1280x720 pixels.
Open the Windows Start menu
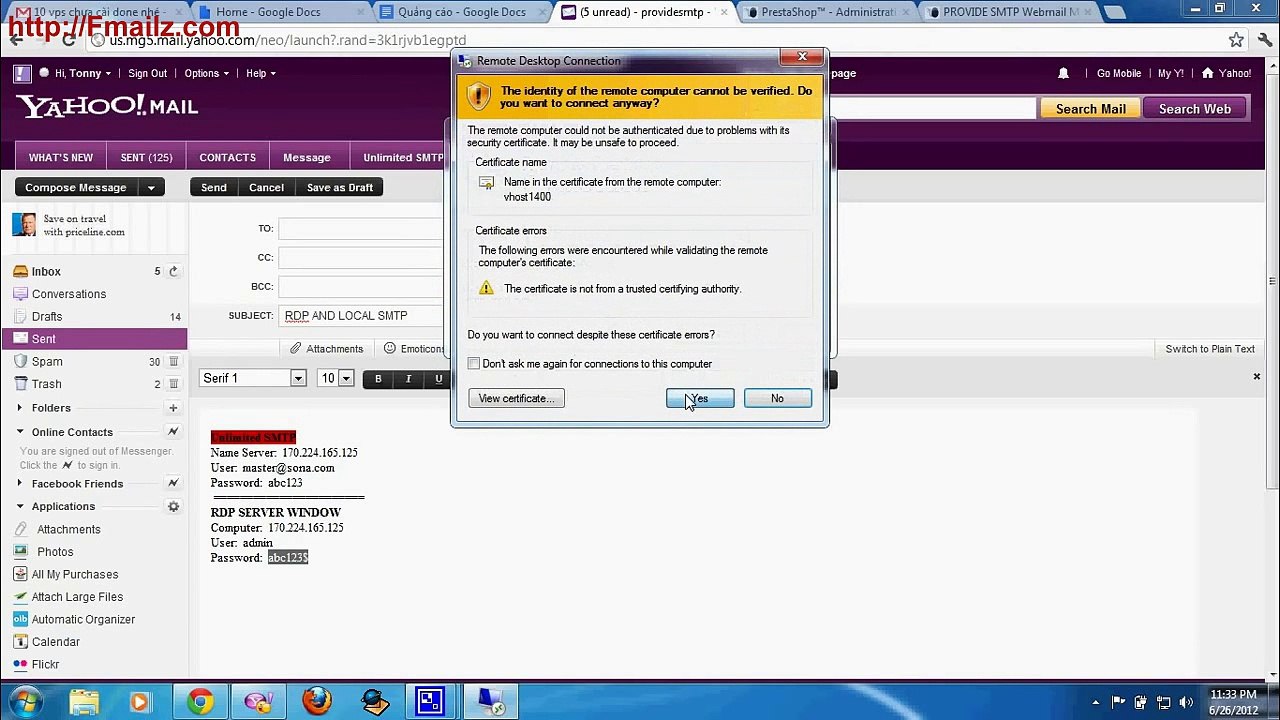click(x=26, y=702)
